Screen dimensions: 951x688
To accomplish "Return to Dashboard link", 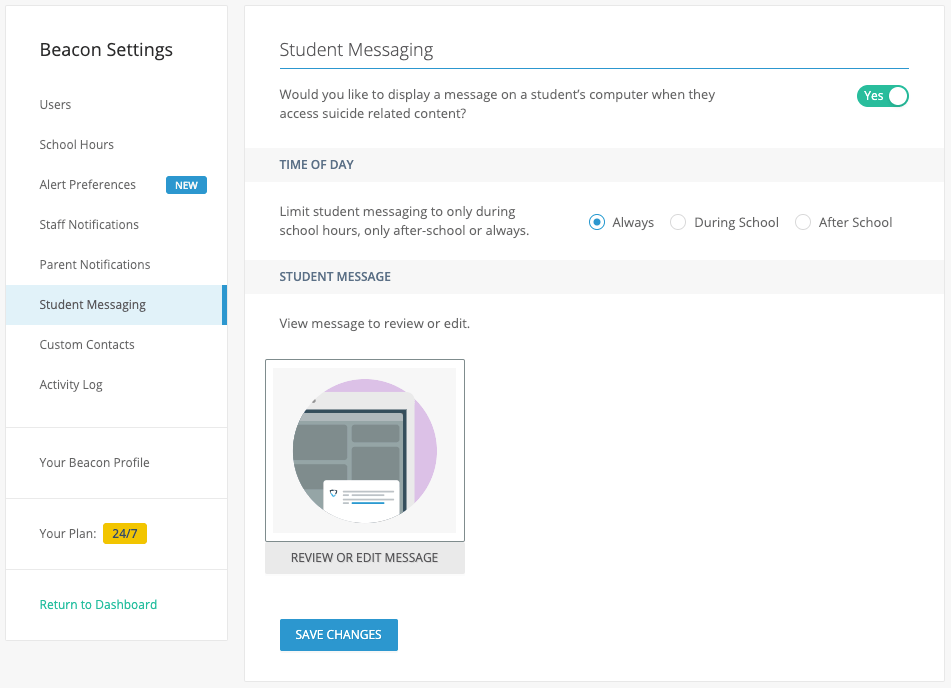I will tap(98, 604).
